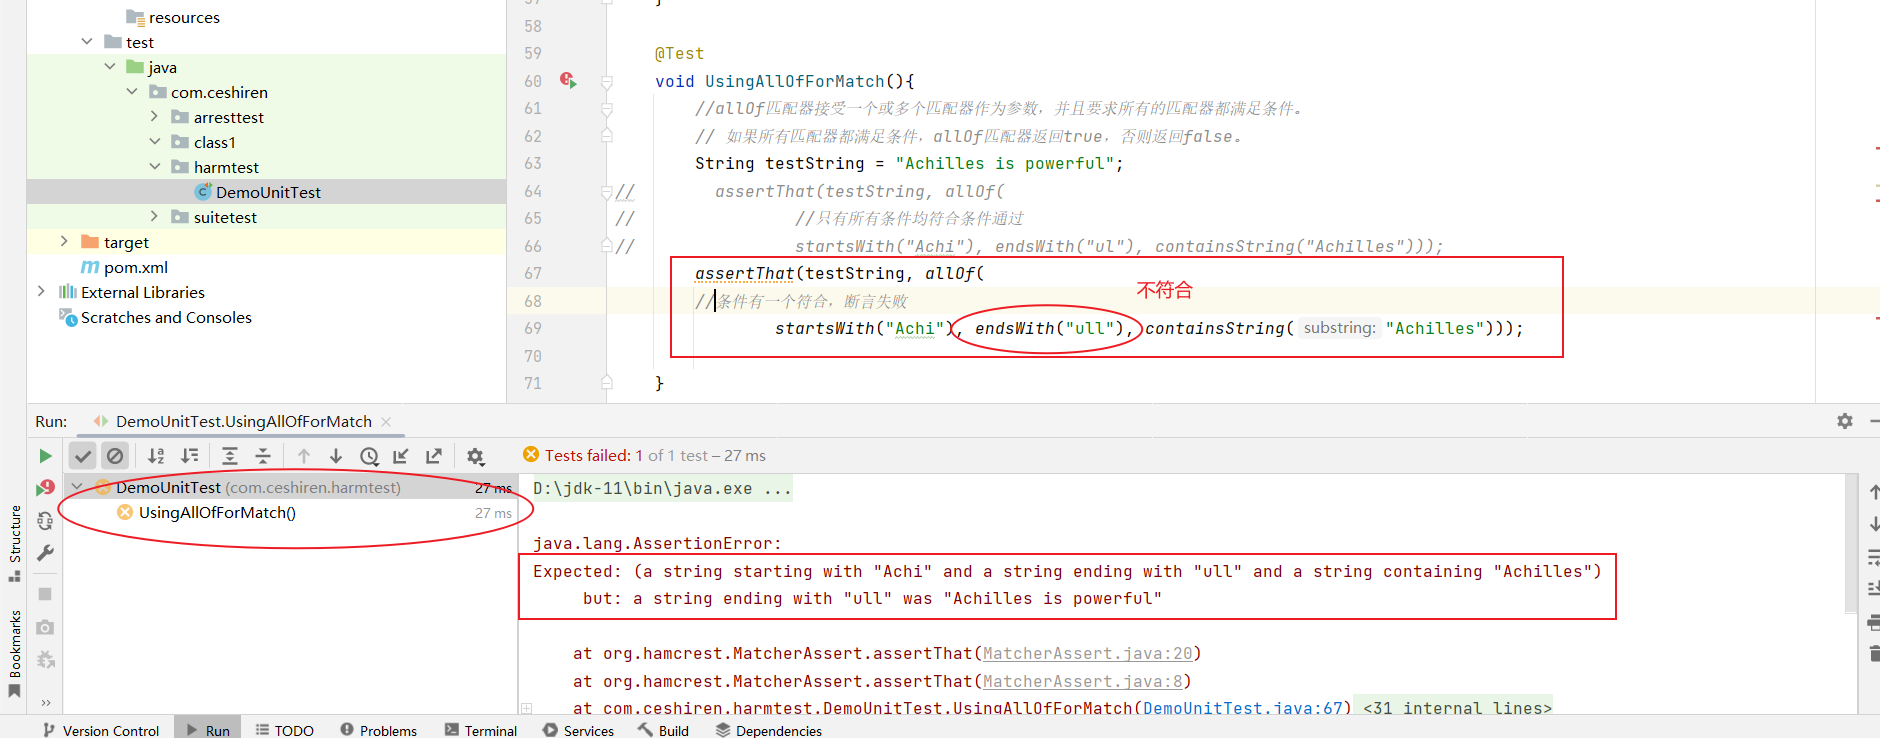
Task: Toggle breakpoint gutter icon on line 60
Action: [568, 80]
